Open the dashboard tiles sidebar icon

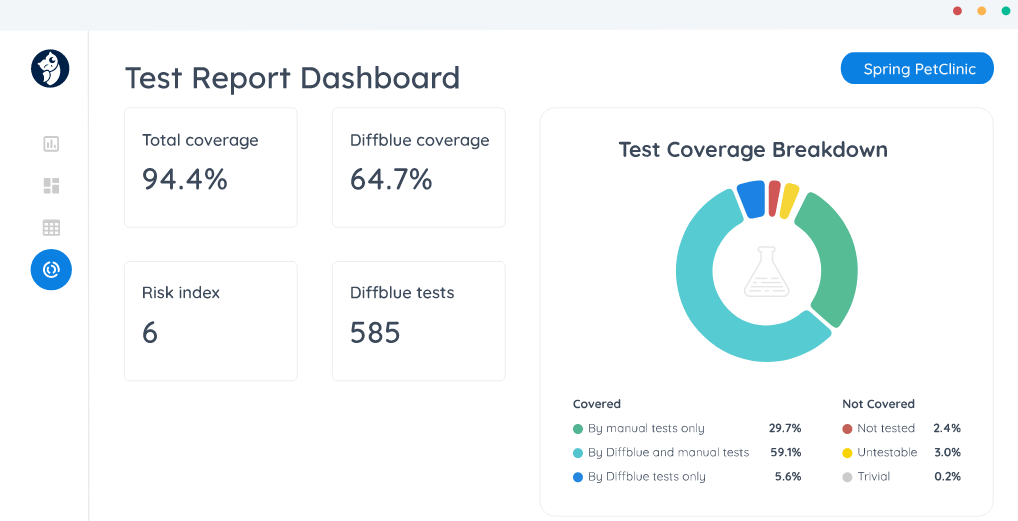(51, 186)
